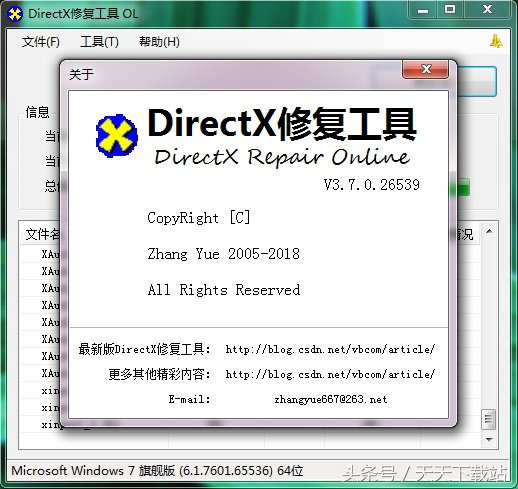Click the 'Zhang Yue 2005-2018' text
The width and height of the screenshot is (518, 489).
[x=223, y=254]
